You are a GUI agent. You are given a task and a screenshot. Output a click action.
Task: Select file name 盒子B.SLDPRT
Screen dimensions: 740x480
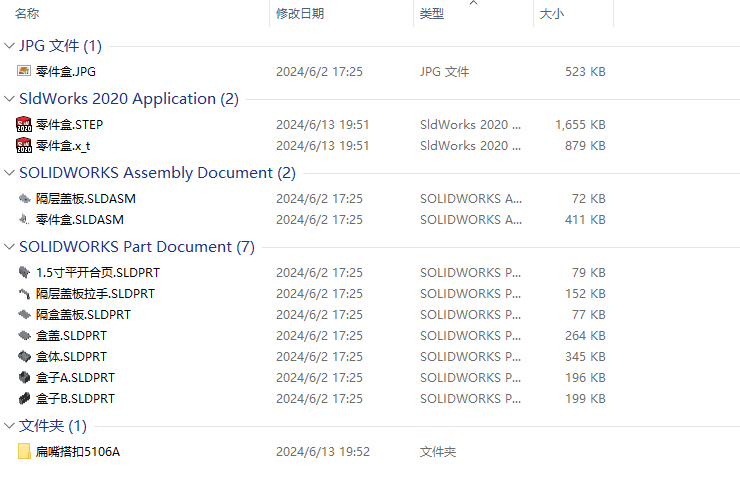(76, 398)
